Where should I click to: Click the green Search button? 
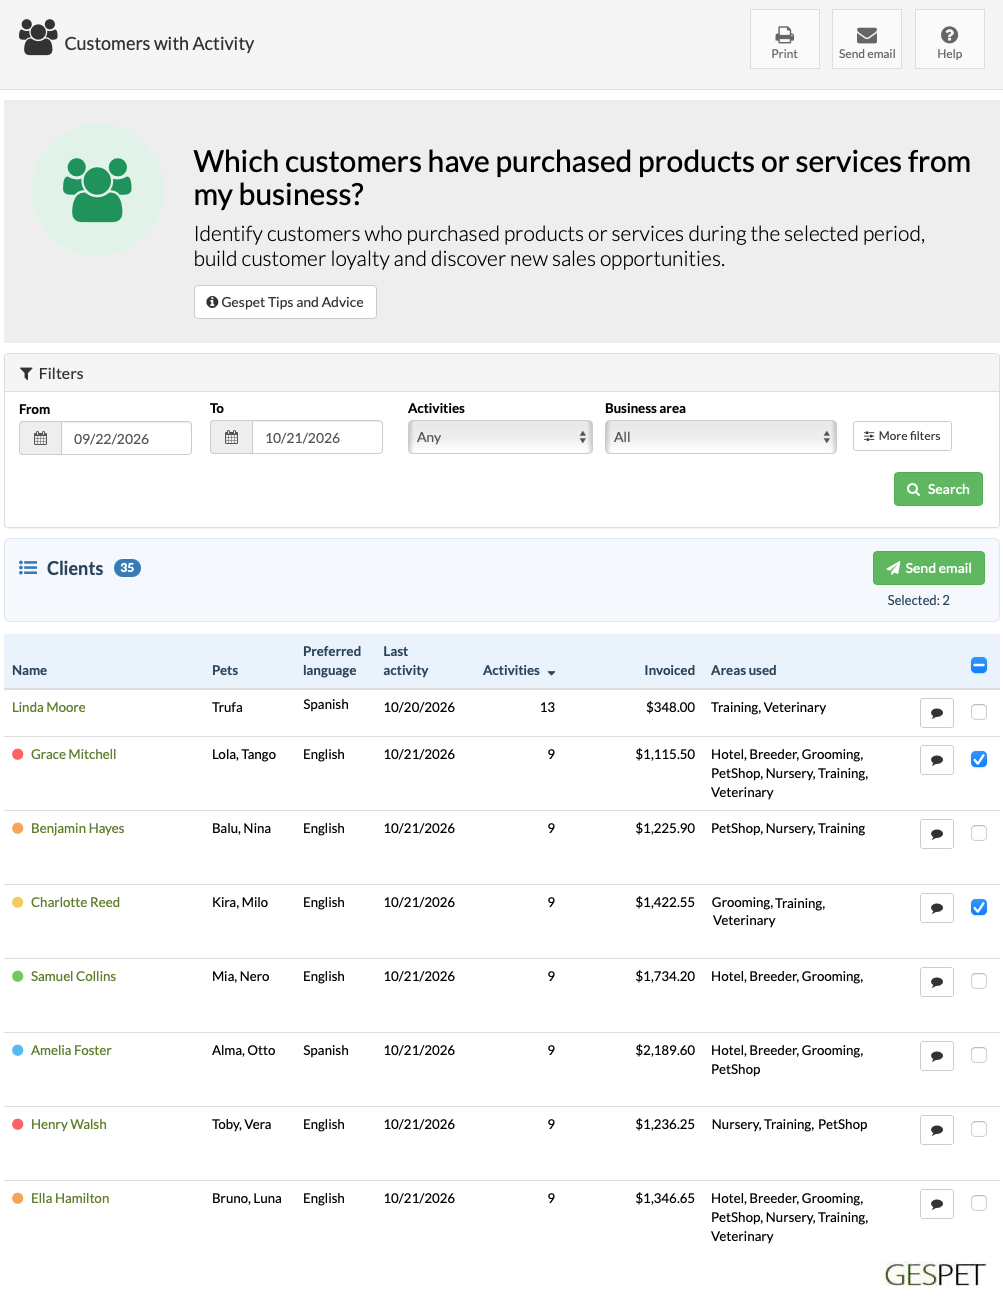[x=938, y=489]
